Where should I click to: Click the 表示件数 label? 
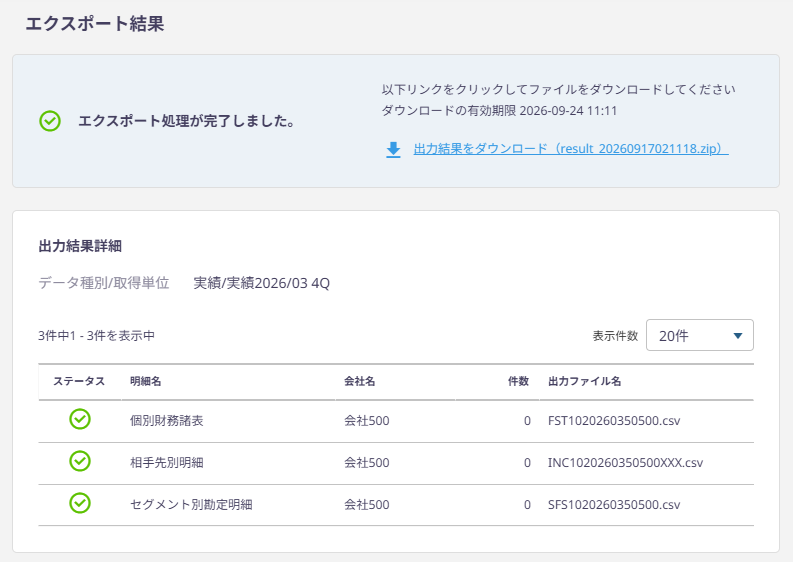(x=615, y=336)
